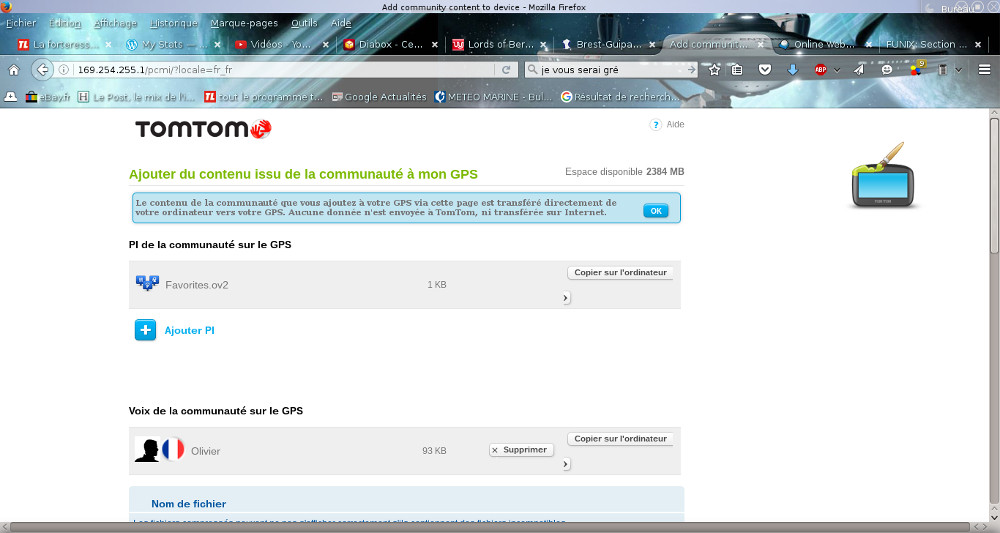The height and width of the screenshot is (533, 1000).
Task: Click the blue plus Ajouter PI icon
Action: pos(145,330)
